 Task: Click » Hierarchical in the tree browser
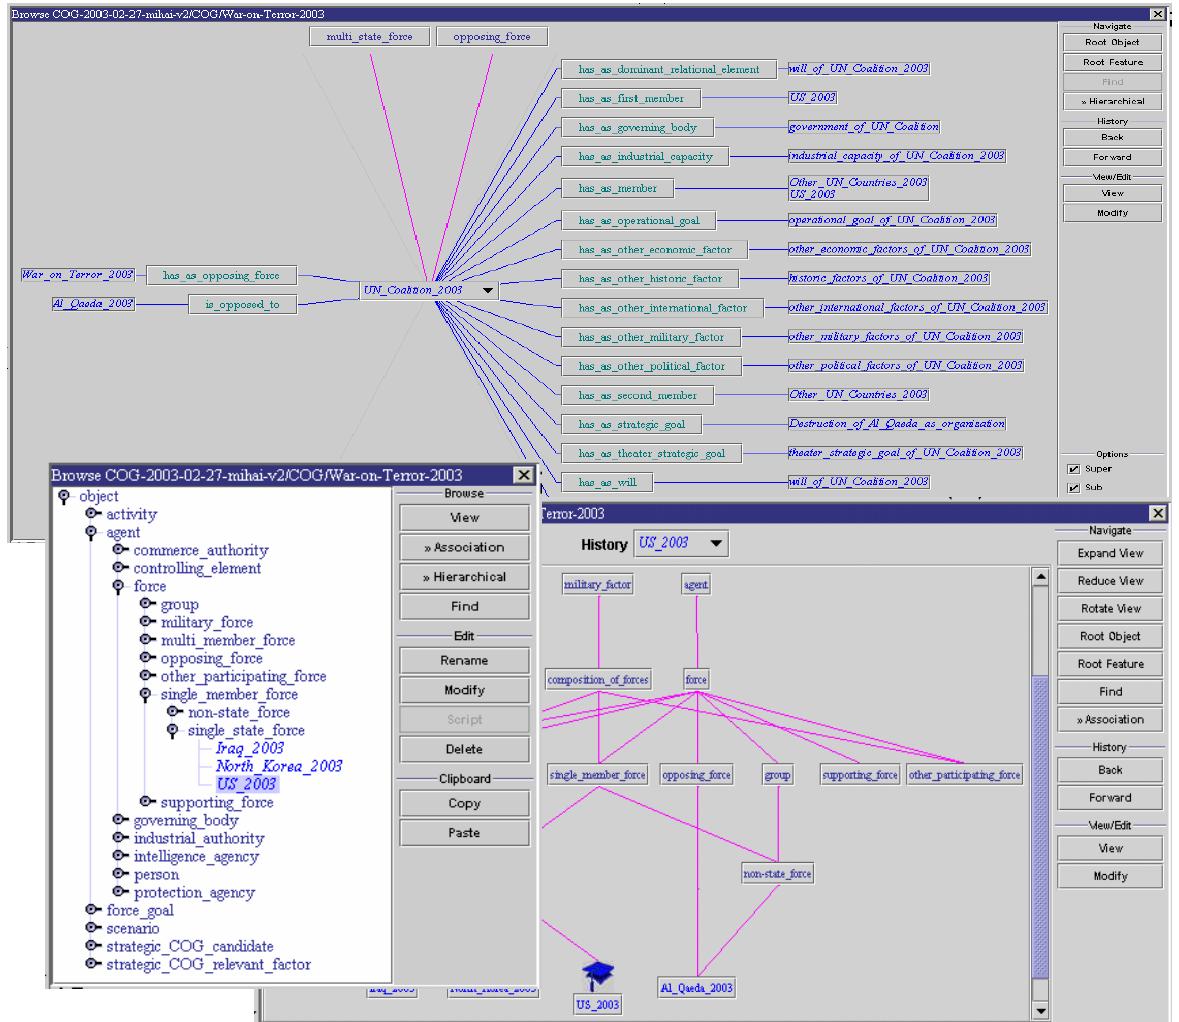point(464,577)
